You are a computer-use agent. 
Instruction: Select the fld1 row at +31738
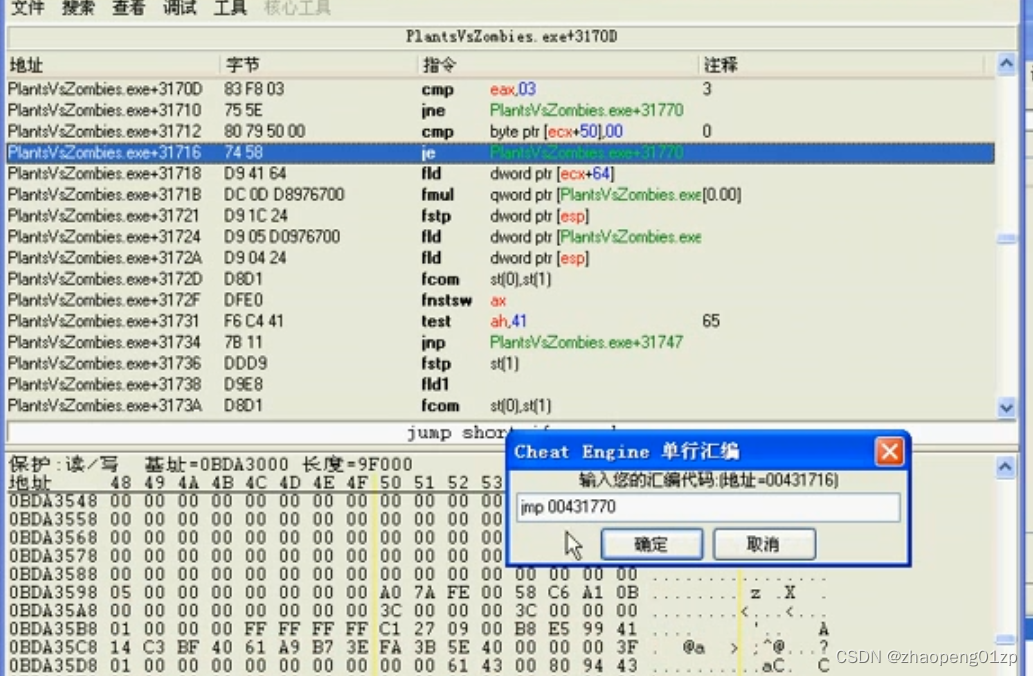pyautogui.click(x=500, y=384)
